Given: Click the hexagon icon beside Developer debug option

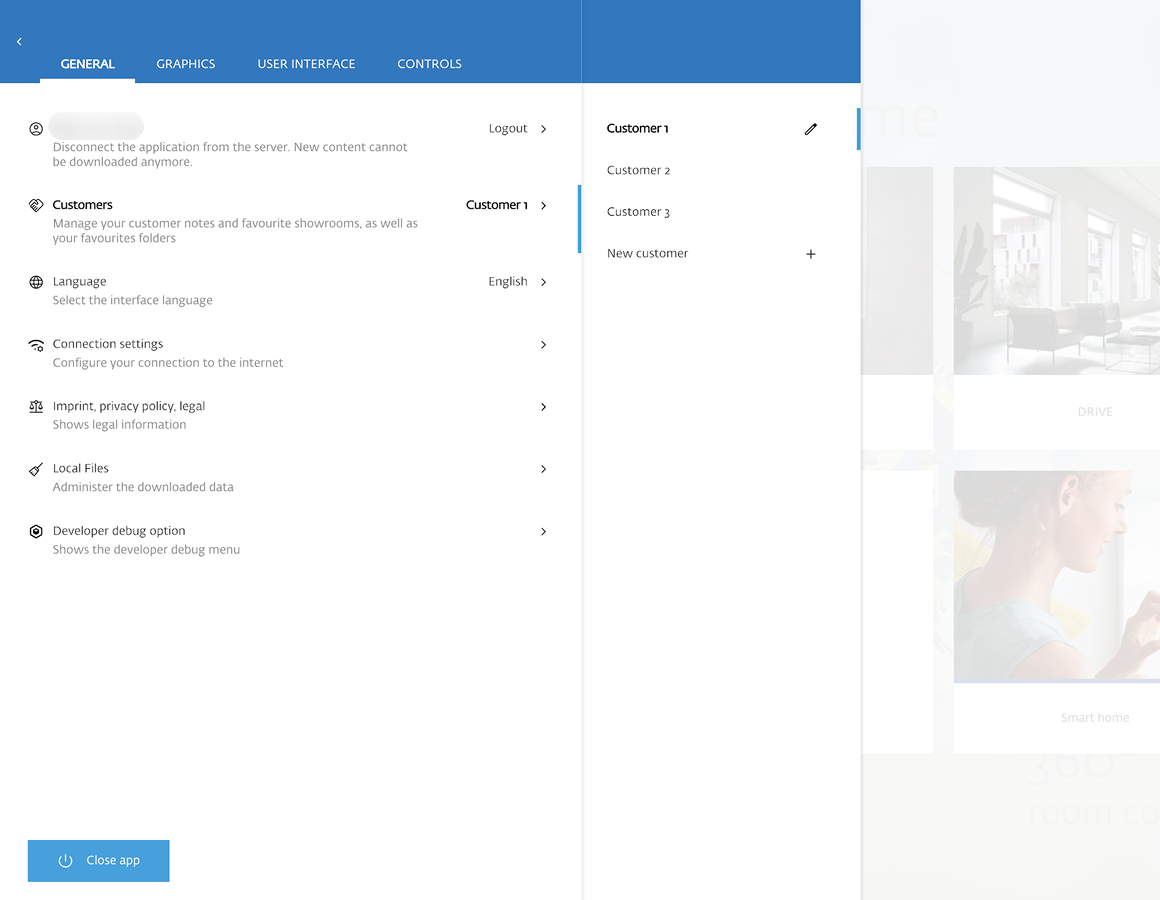Looking at the screenshot, I should click(36, 531).
